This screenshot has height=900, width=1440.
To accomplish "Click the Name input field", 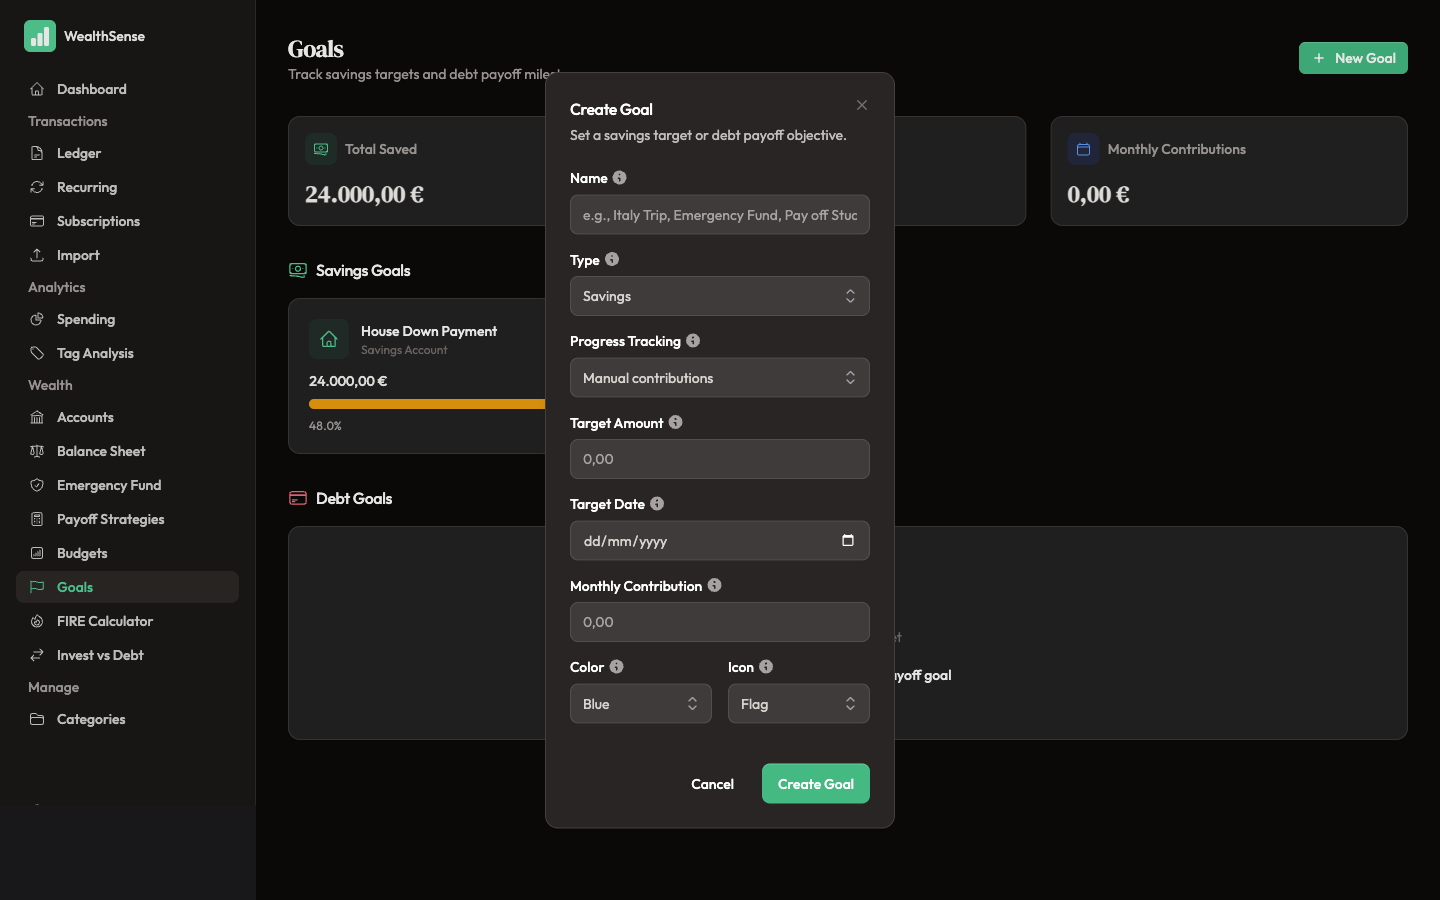I will [720, 215].
